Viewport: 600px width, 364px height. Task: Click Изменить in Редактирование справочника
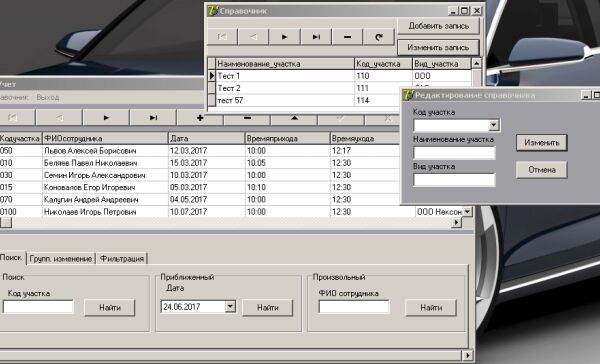click(542, 143)
